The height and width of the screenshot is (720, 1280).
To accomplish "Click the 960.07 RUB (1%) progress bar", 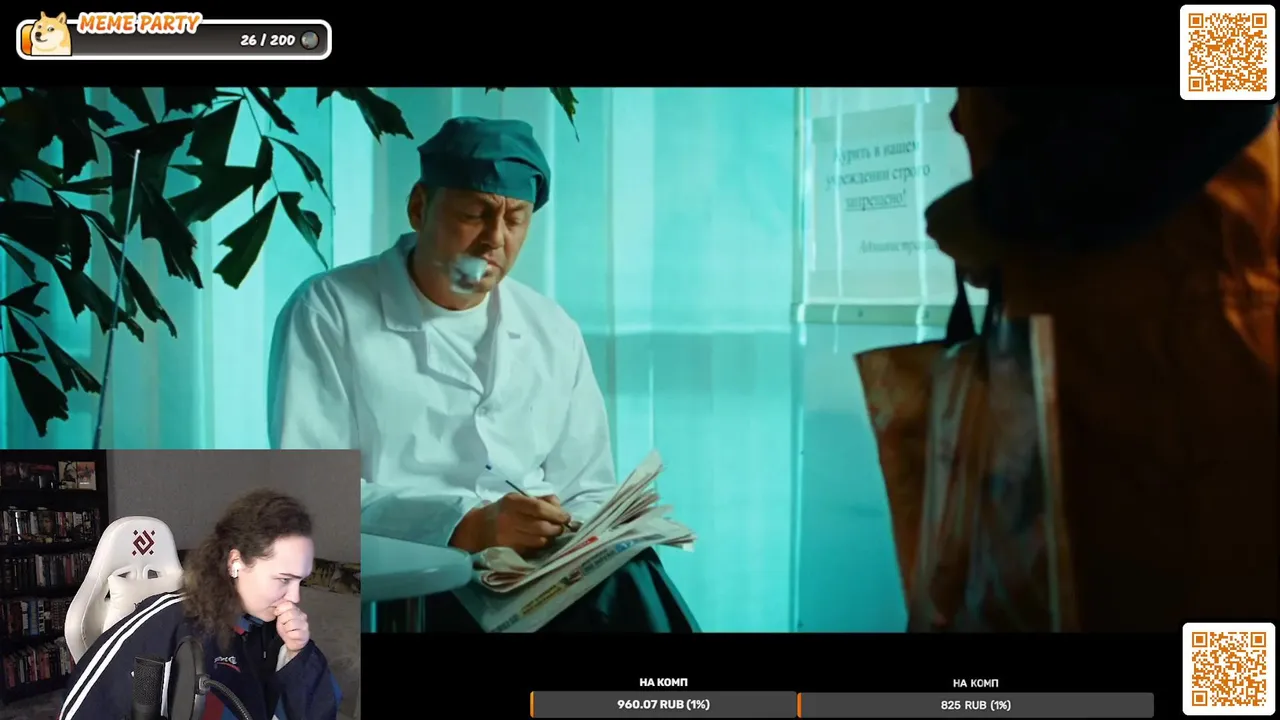I will tap(663, 705).
